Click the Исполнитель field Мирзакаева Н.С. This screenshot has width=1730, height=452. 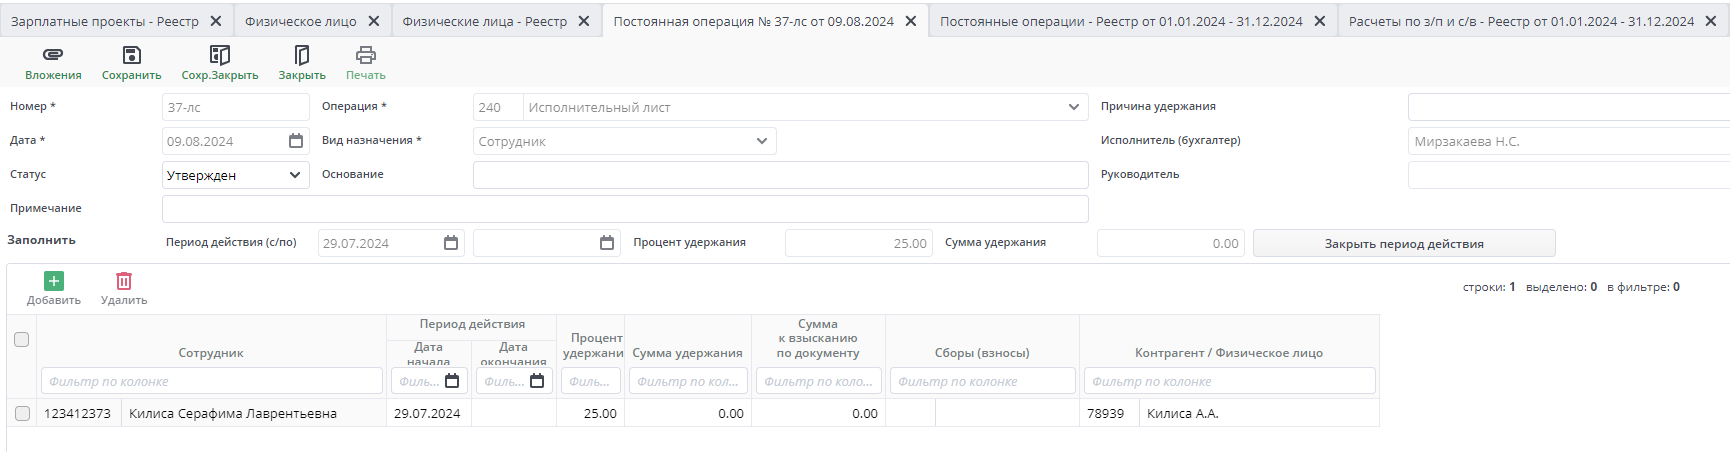[1568, 141]
